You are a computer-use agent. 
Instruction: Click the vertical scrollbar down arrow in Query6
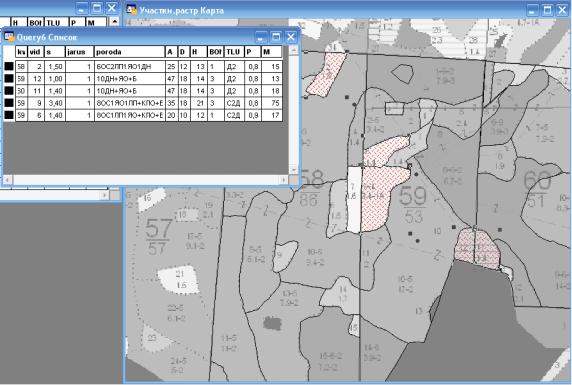point(294,170)
